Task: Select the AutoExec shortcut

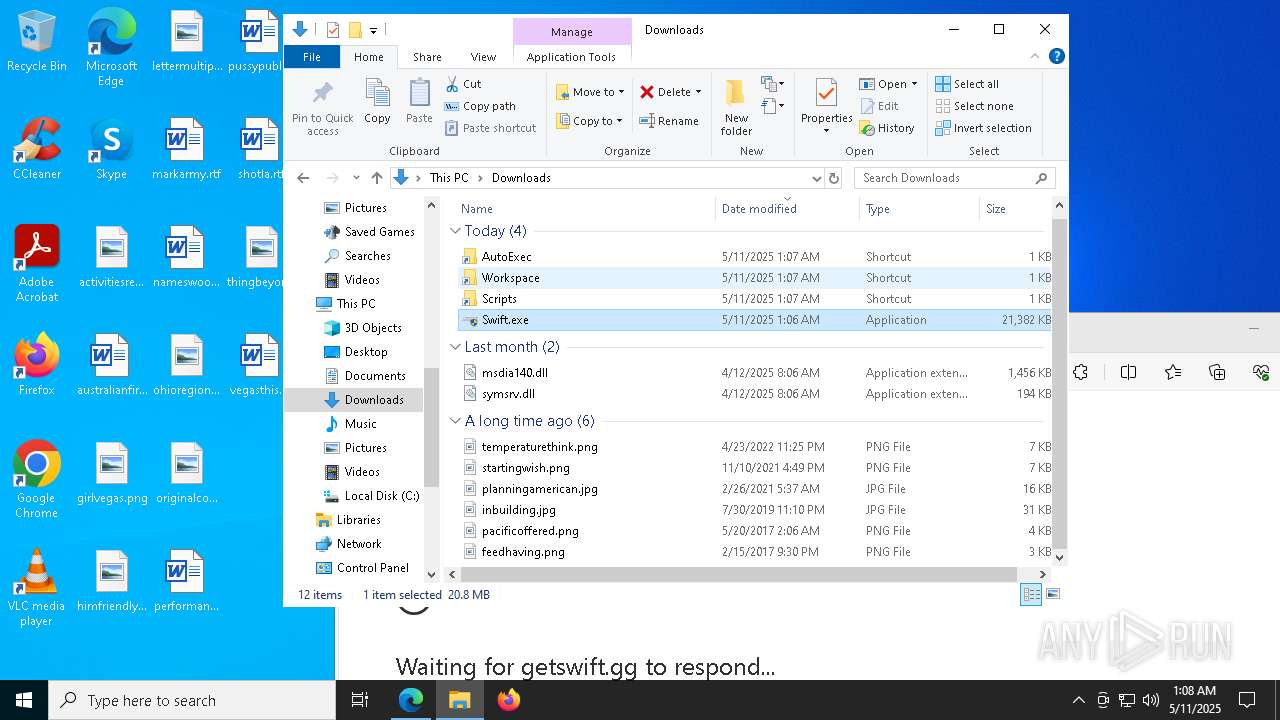Action: click(x=755, y=257)
